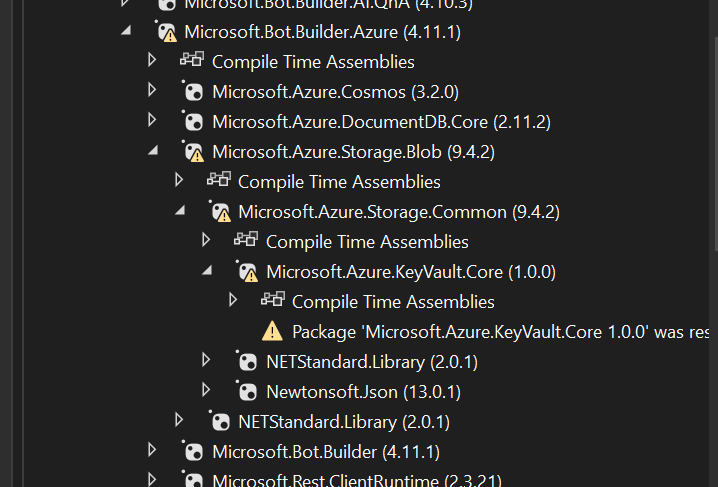Image resolution: width=718 pixels, height=487 pixels.
Task: Expand the Newtonsoft.Json package node
Action: tap(206, 390)
